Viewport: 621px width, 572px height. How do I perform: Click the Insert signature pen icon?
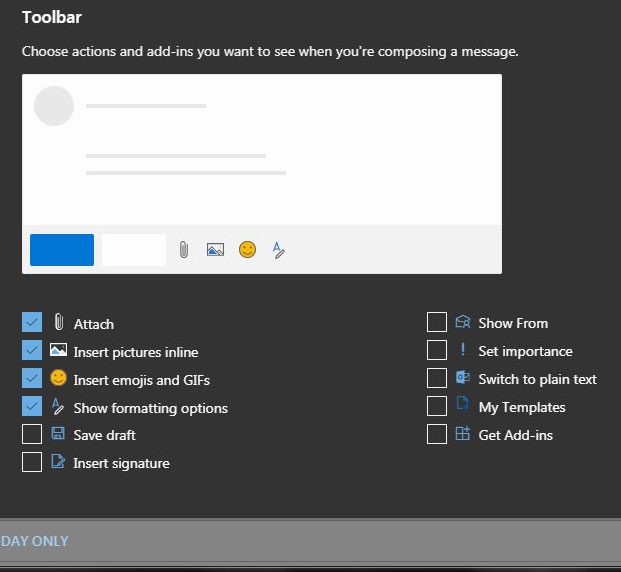pyautogui.click(x=58, y=463)
